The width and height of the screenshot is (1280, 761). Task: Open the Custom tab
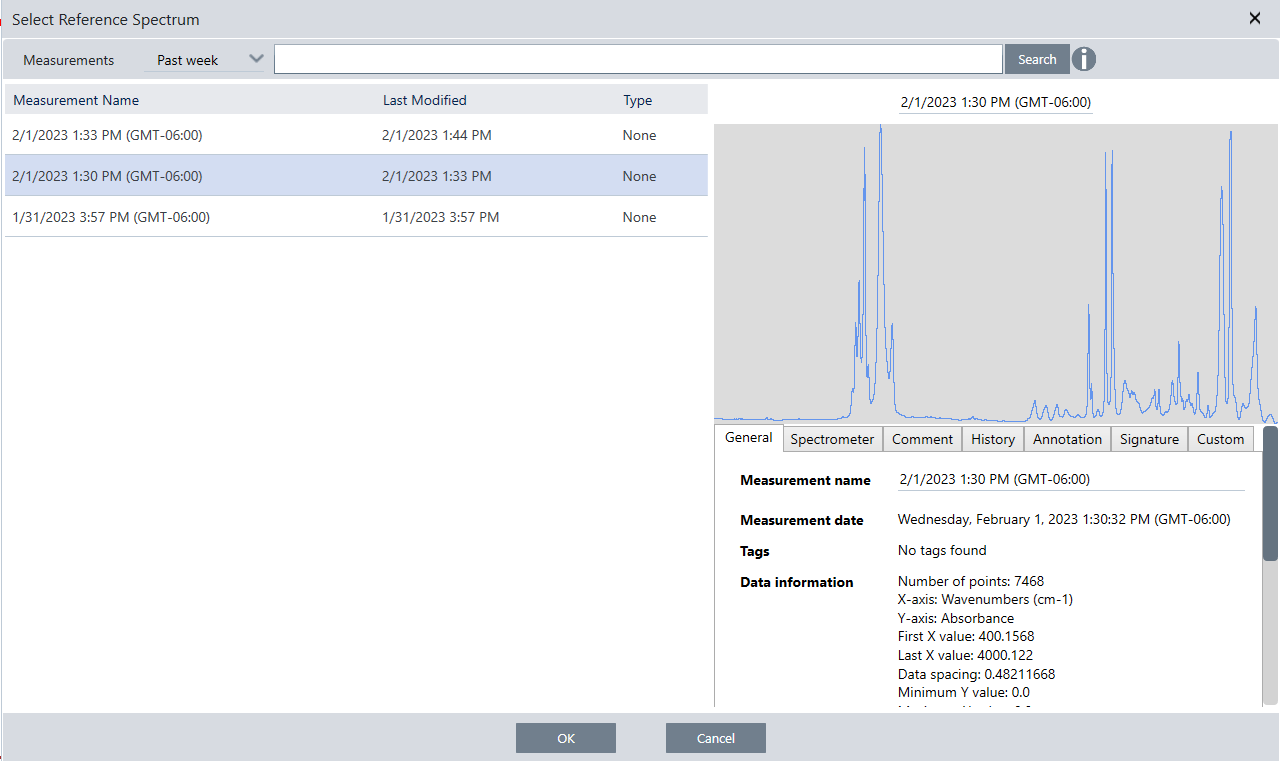tap(1220, 439)
